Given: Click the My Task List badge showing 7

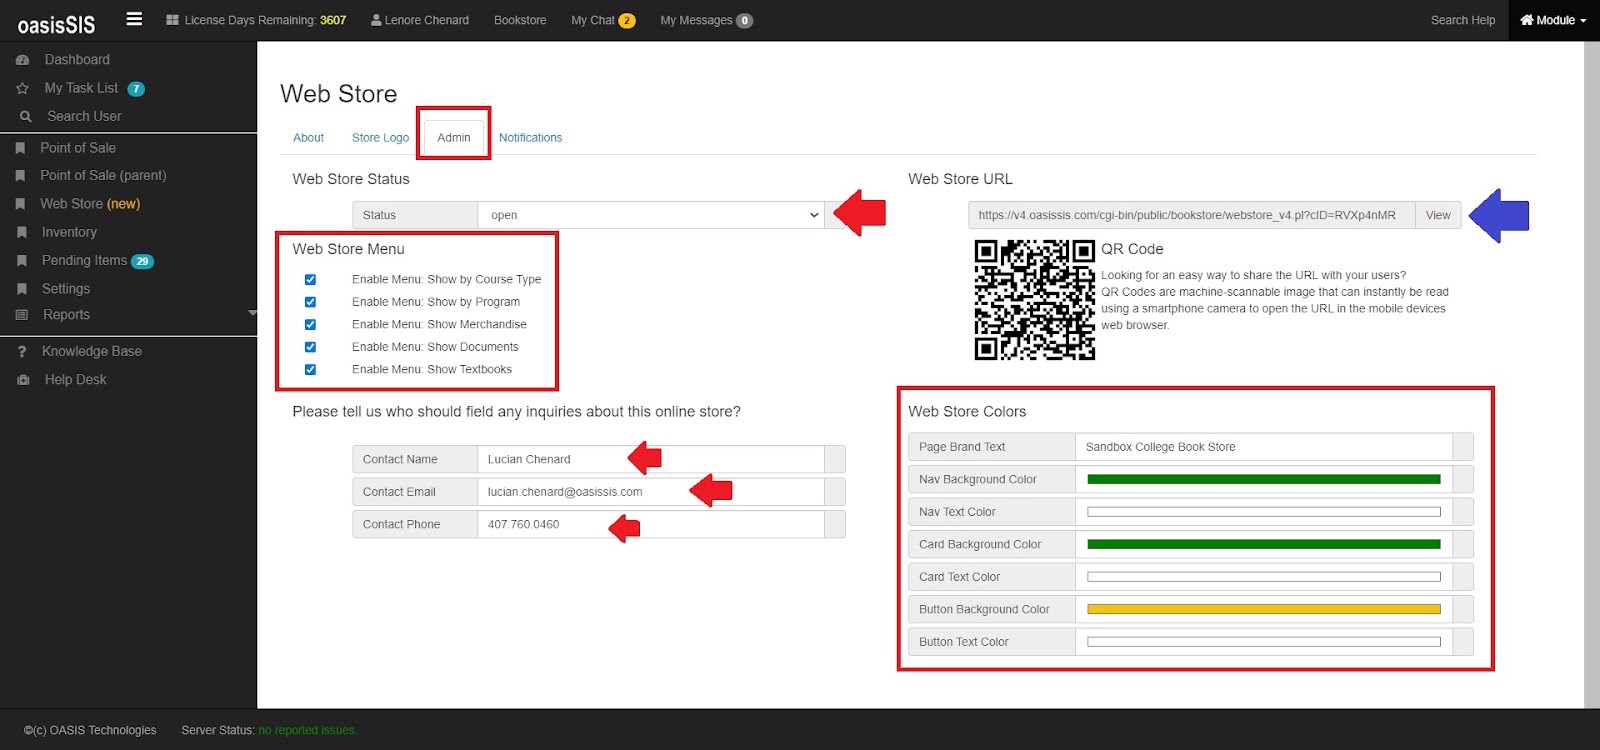Looking at the screenshot, I should (136, 89).
